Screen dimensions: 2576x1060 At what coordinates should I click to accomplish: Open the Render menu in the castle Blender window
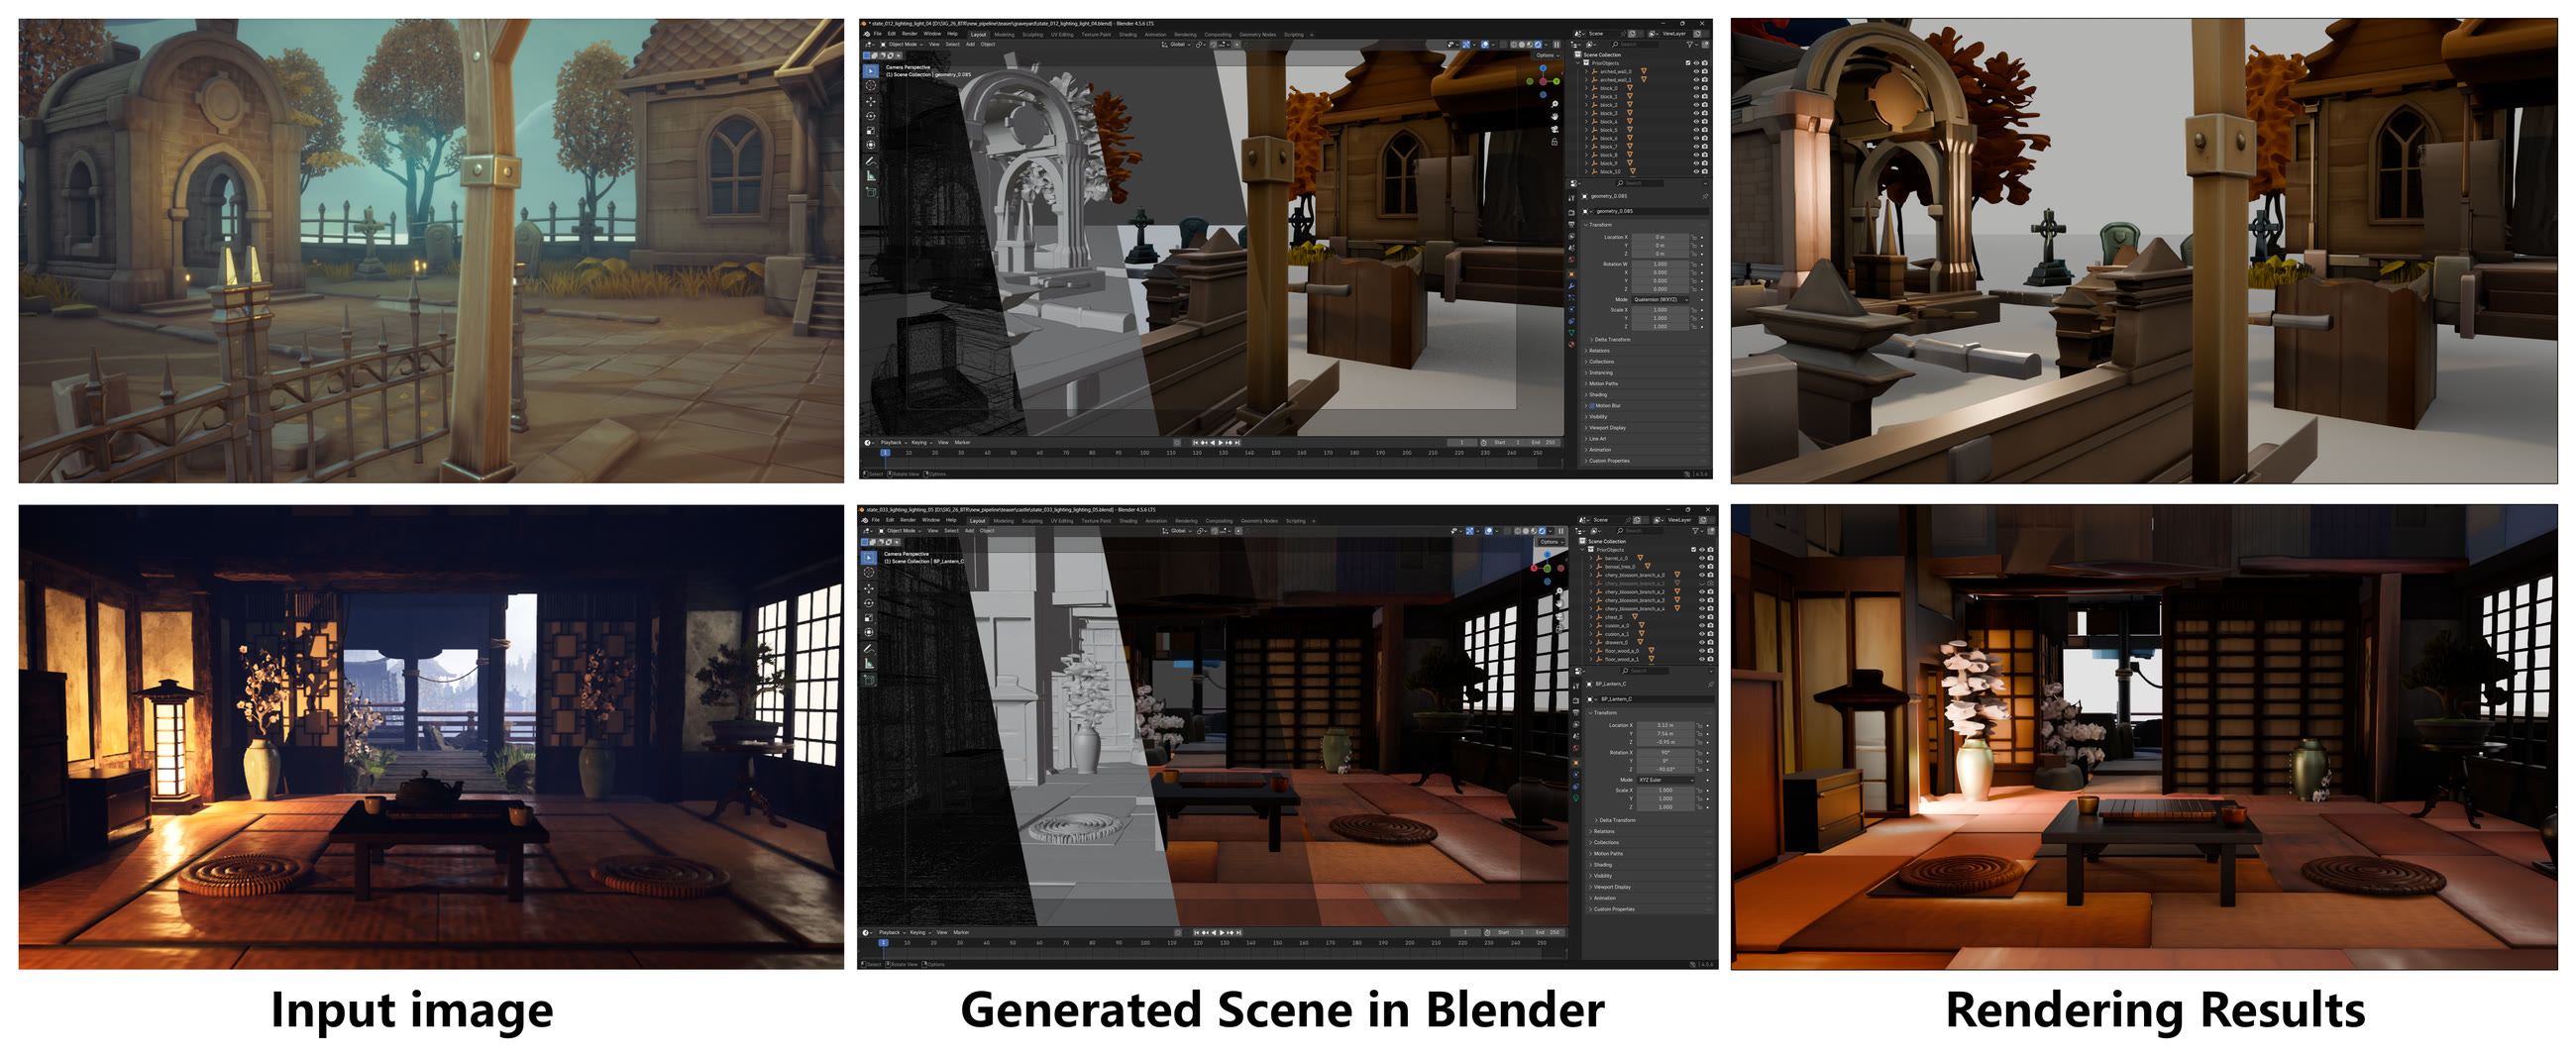pos(908,520)
